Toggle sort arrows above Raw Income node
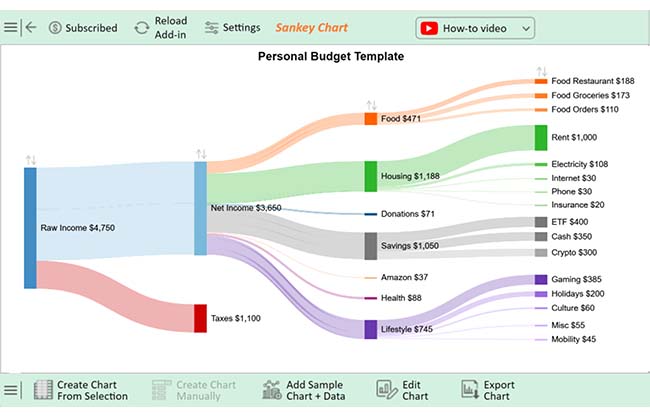The height and width of the screenshot is (417, 650). click(31, 160)
